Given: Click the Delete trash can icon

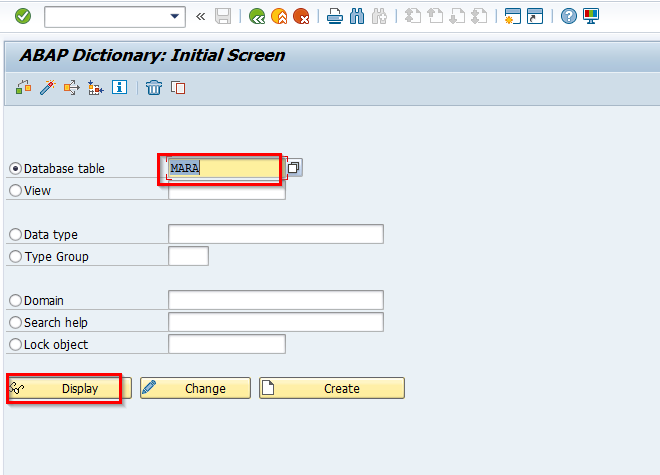Looking at the screenshot, I should 153,88.
